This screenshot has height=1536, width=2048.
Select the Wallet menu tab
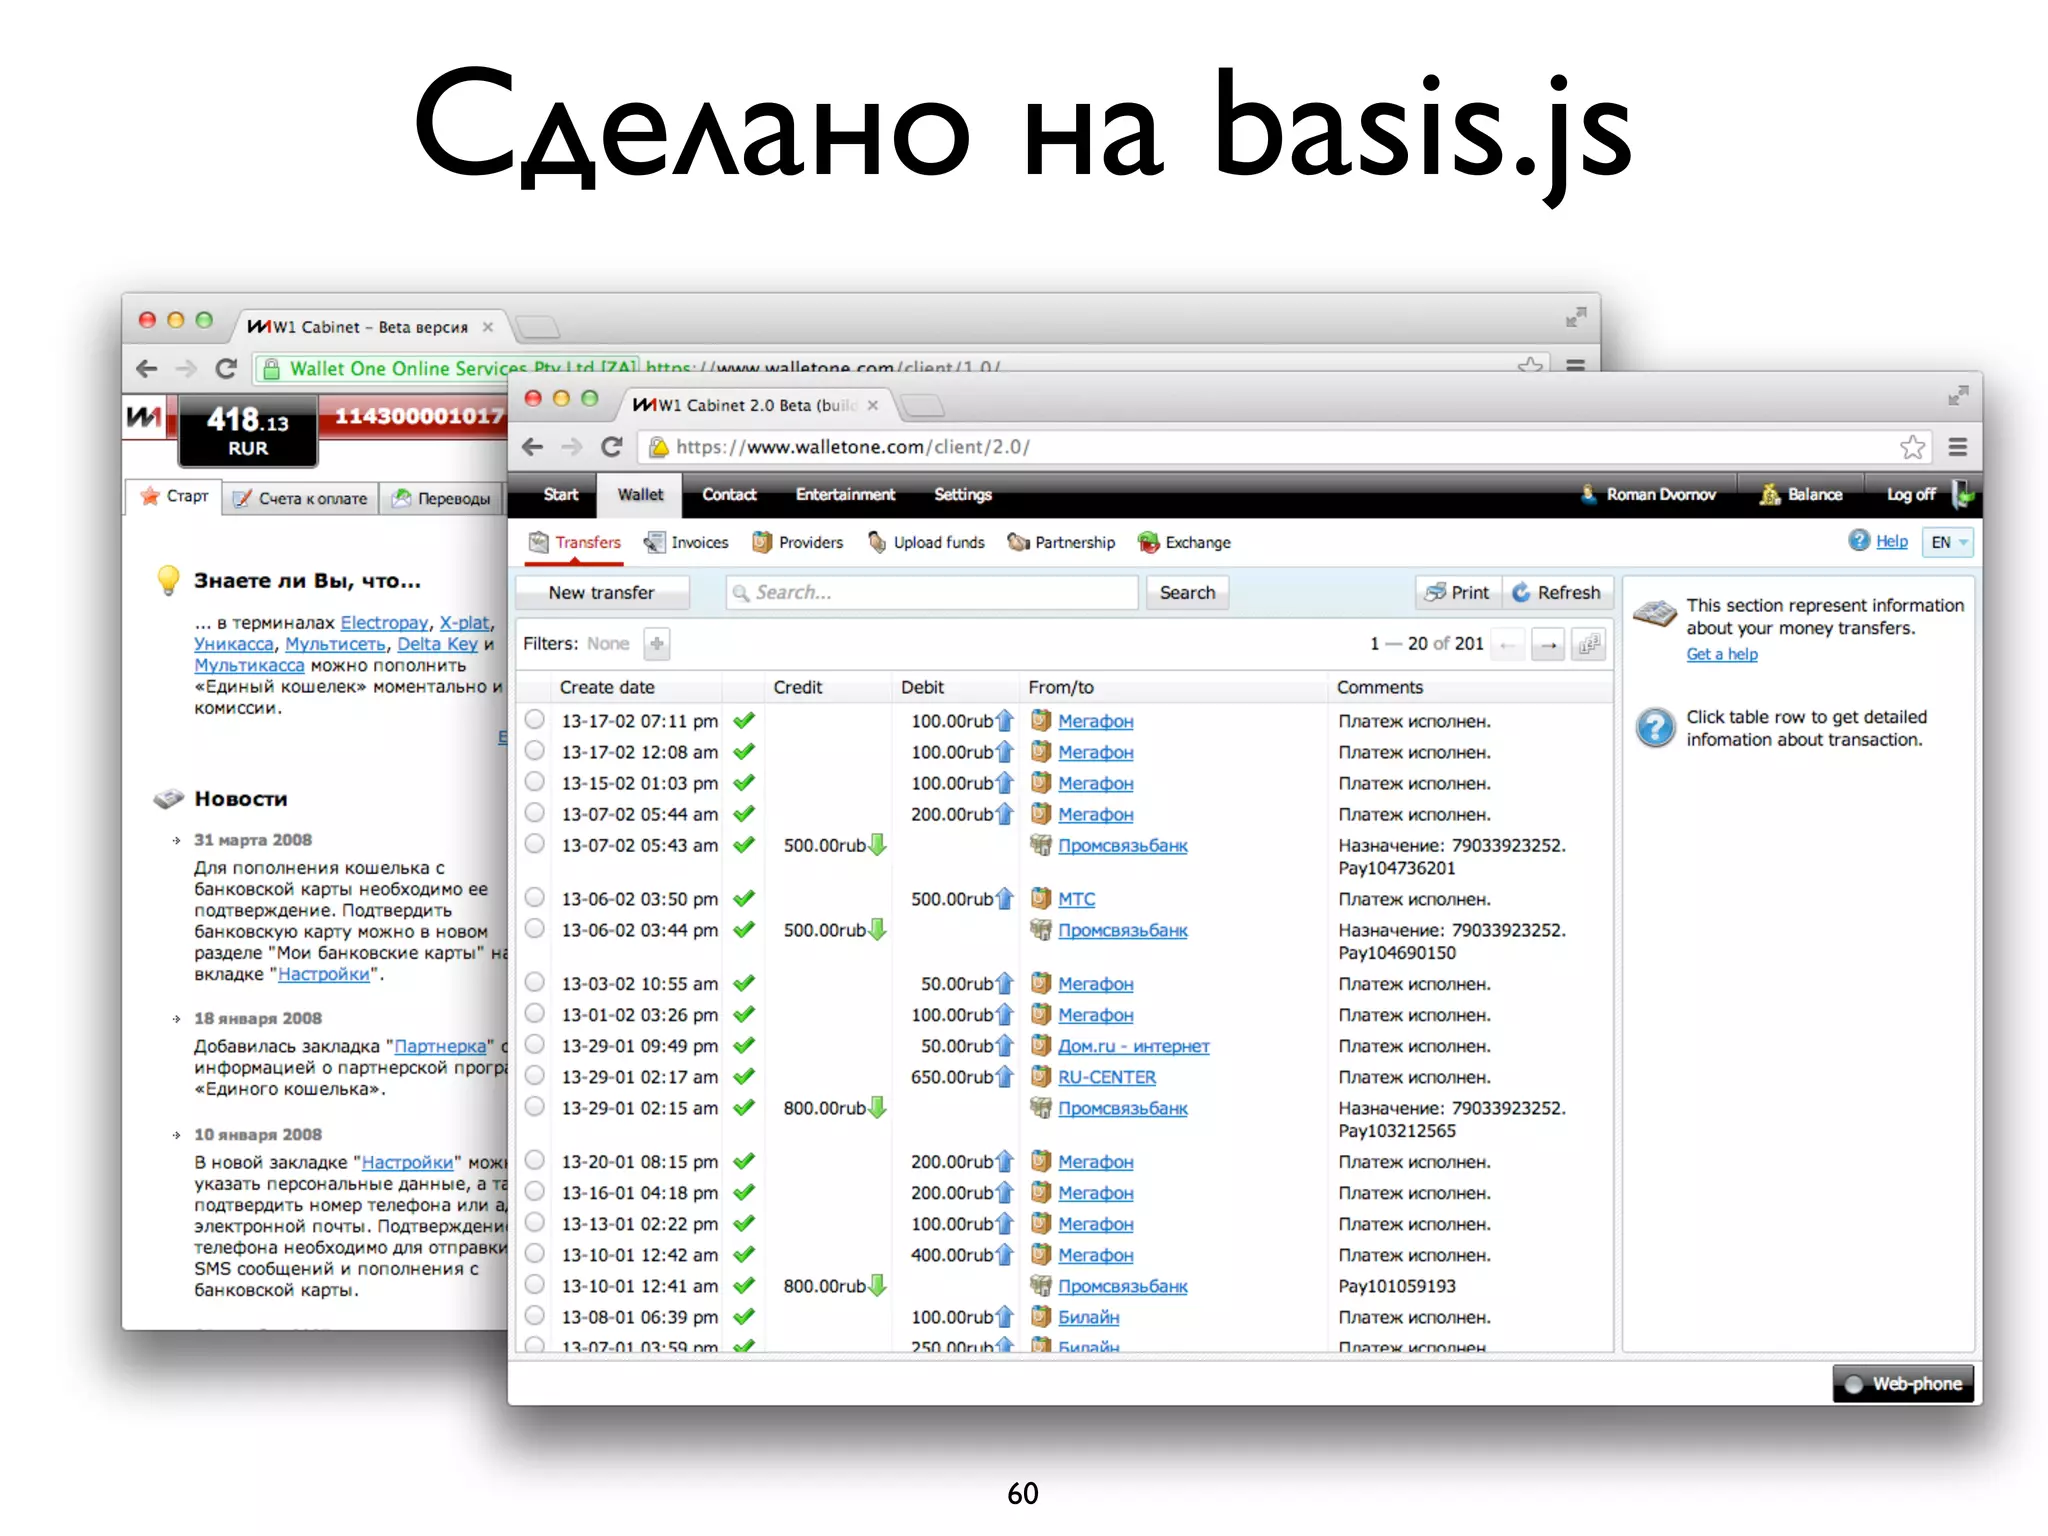pyautogui.click(x=640, y=494)
